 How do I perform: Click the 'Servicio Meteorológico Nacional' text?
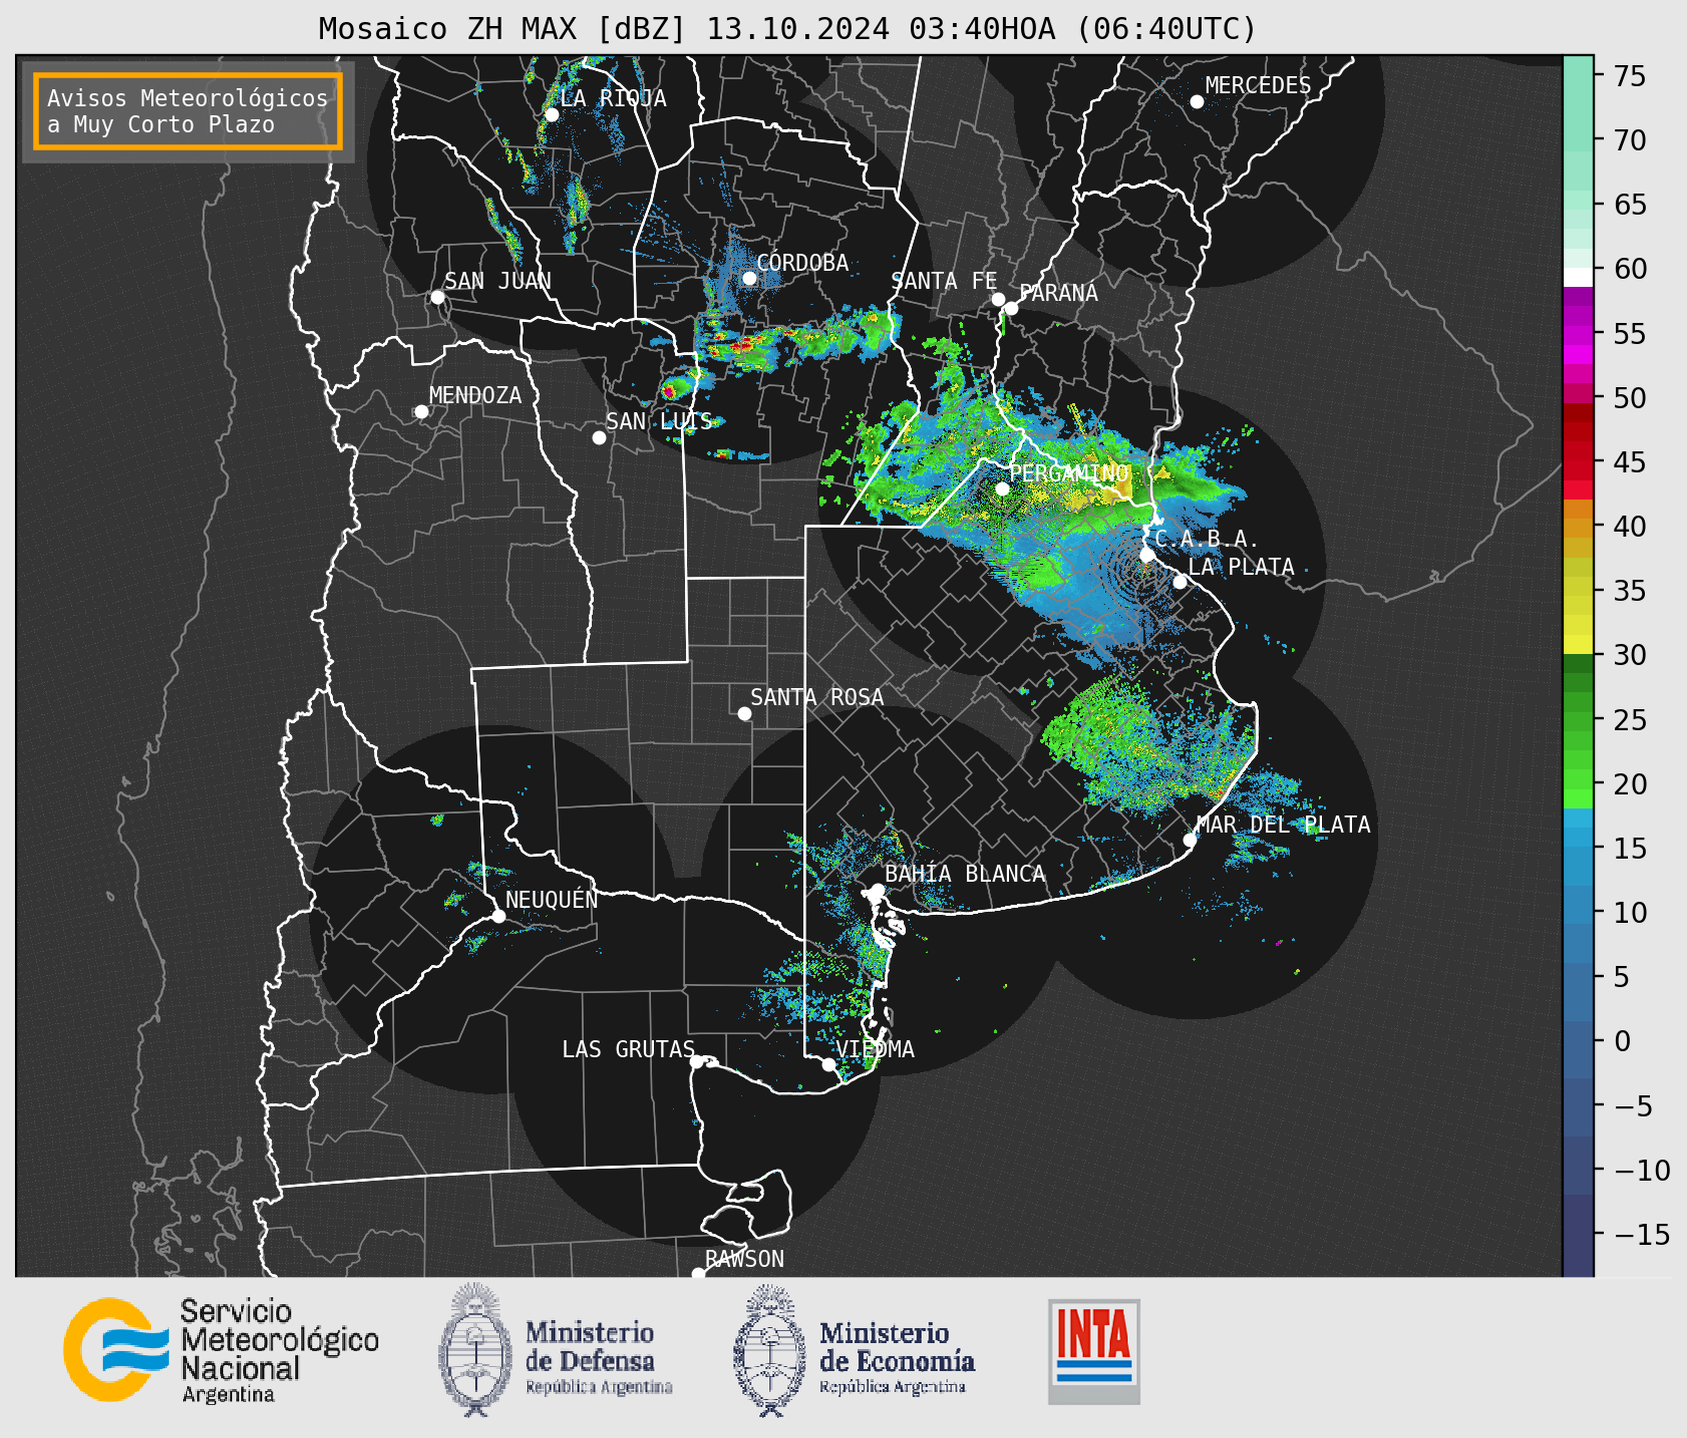tap(279, 1340)
